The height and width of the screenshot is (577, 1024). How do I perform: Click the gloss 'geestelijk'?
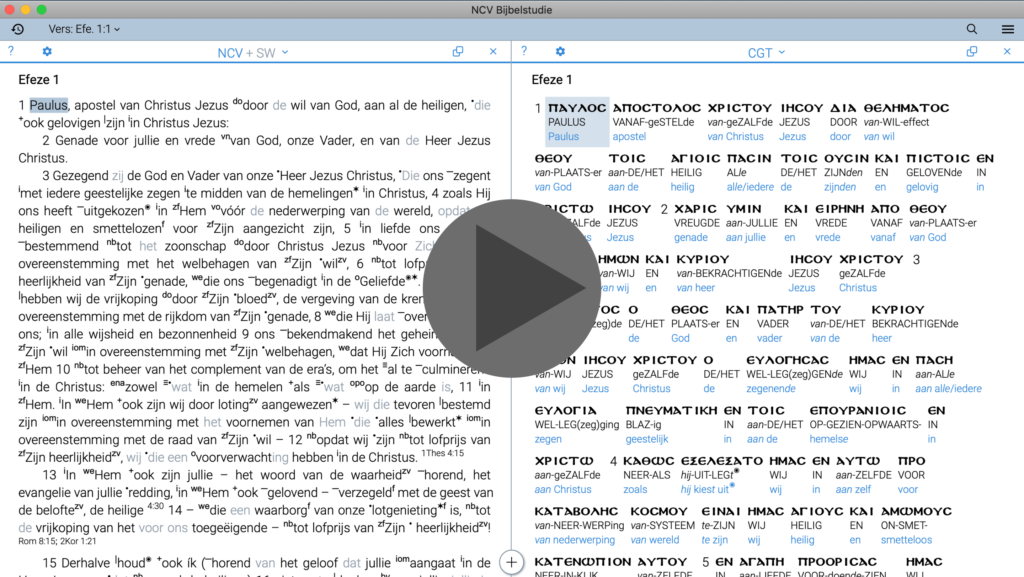click(647, 439)
